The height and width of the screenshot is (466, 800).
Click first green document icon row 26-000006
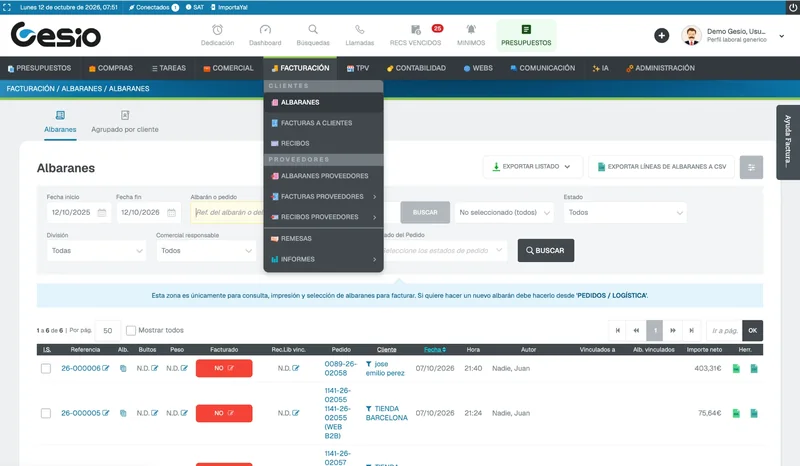pyautogui.click(x=736, y=369)
